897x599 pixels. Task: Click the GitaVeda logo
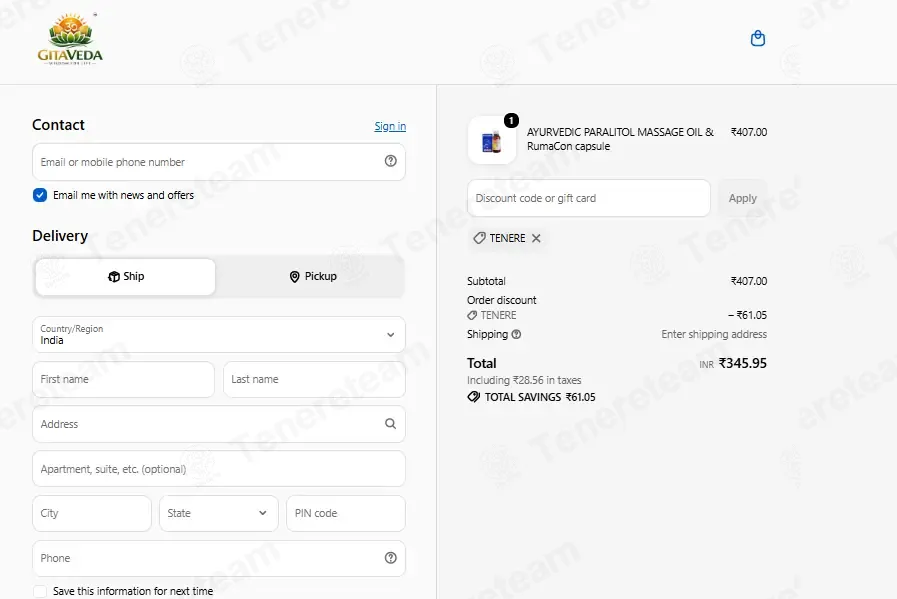click(70, 39)
